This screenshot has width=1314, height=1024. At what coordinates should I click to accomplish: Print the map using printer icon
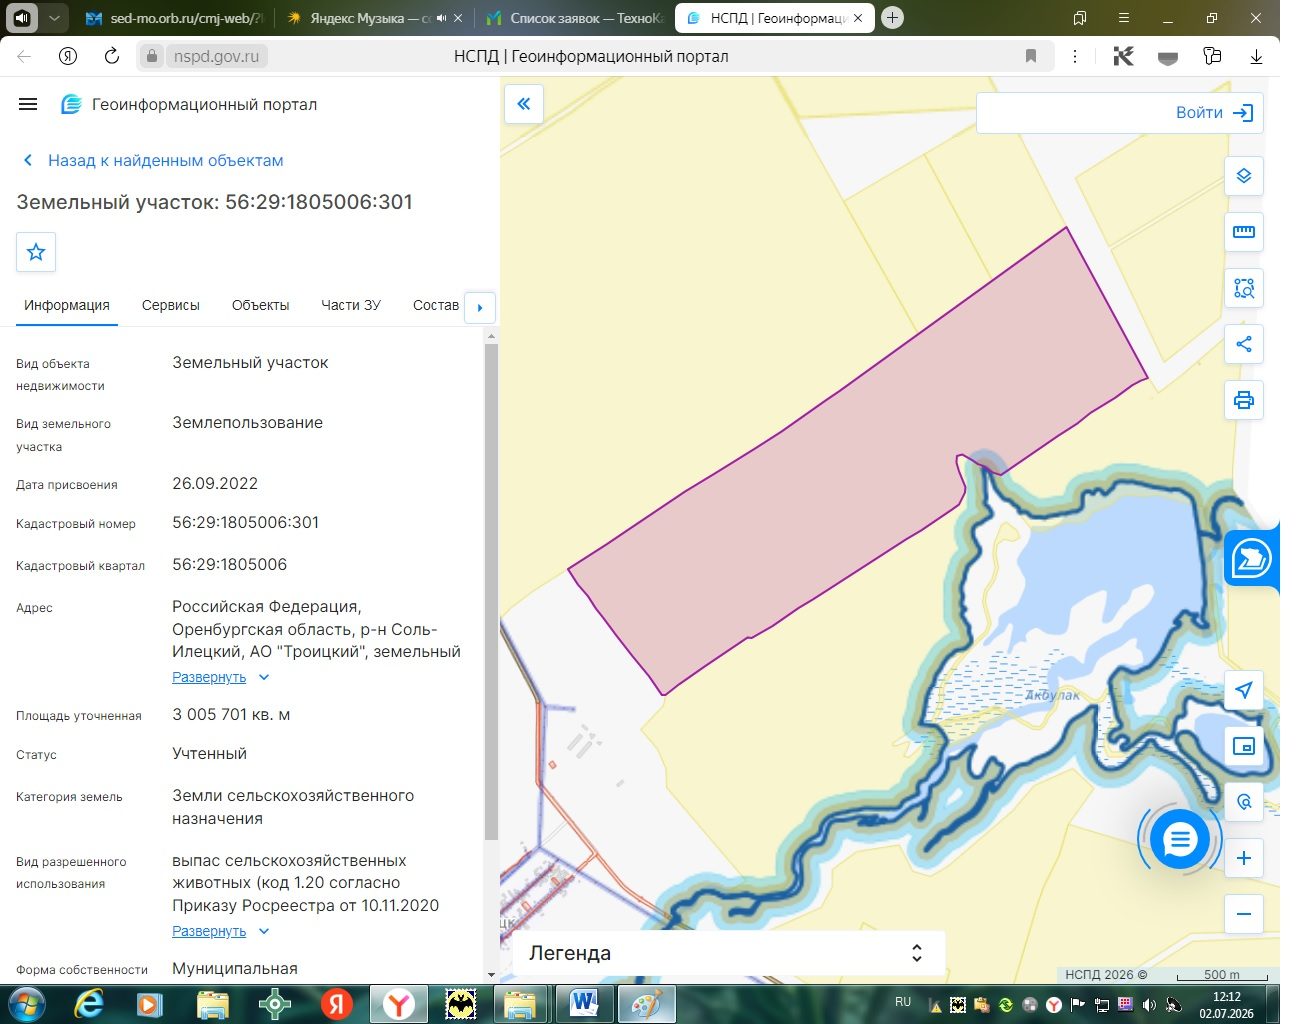pyautogui.click(x=1244, y=400)
